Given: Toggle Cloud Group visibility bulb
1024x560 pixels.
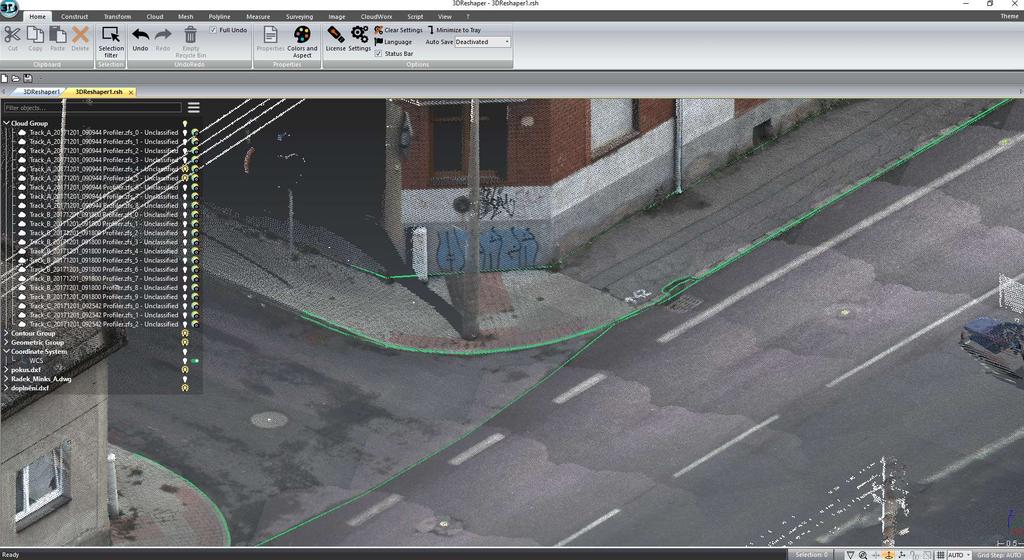Looking at the screenshot, I should (x=185, y=123).
